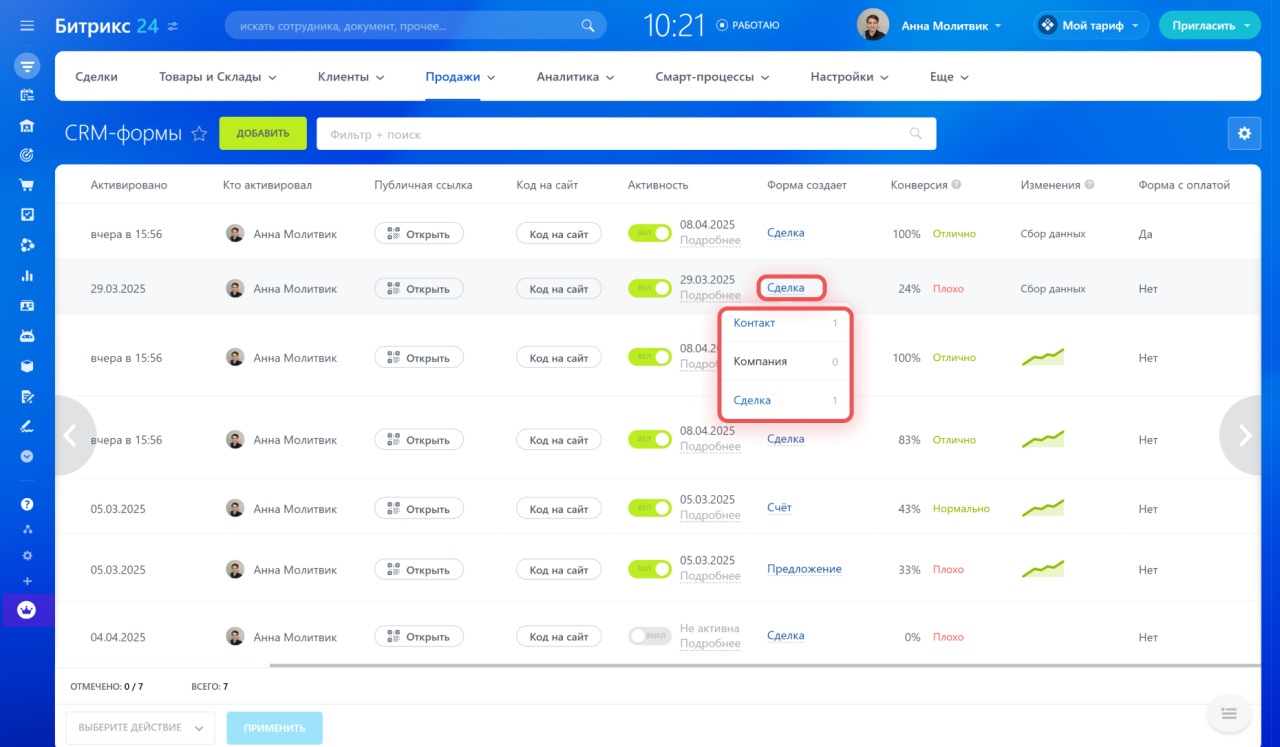This screenshot has width=1280, height=747.
Task: Click the magnifier icon in the top search bar
Action: point(588,26)
